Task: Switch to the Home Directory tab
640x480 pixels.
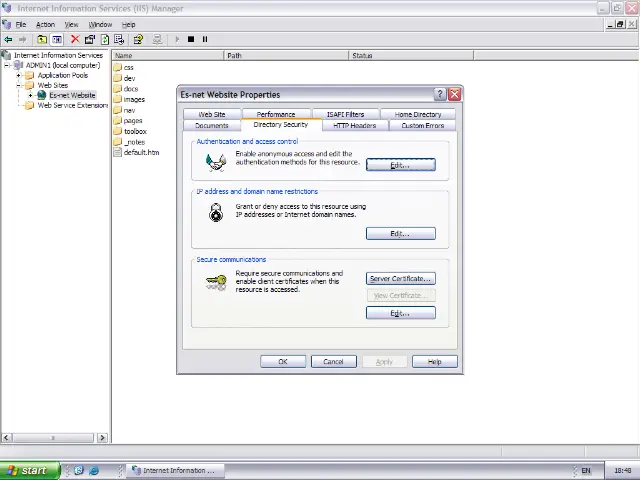Action: click(x=418, y=114)
